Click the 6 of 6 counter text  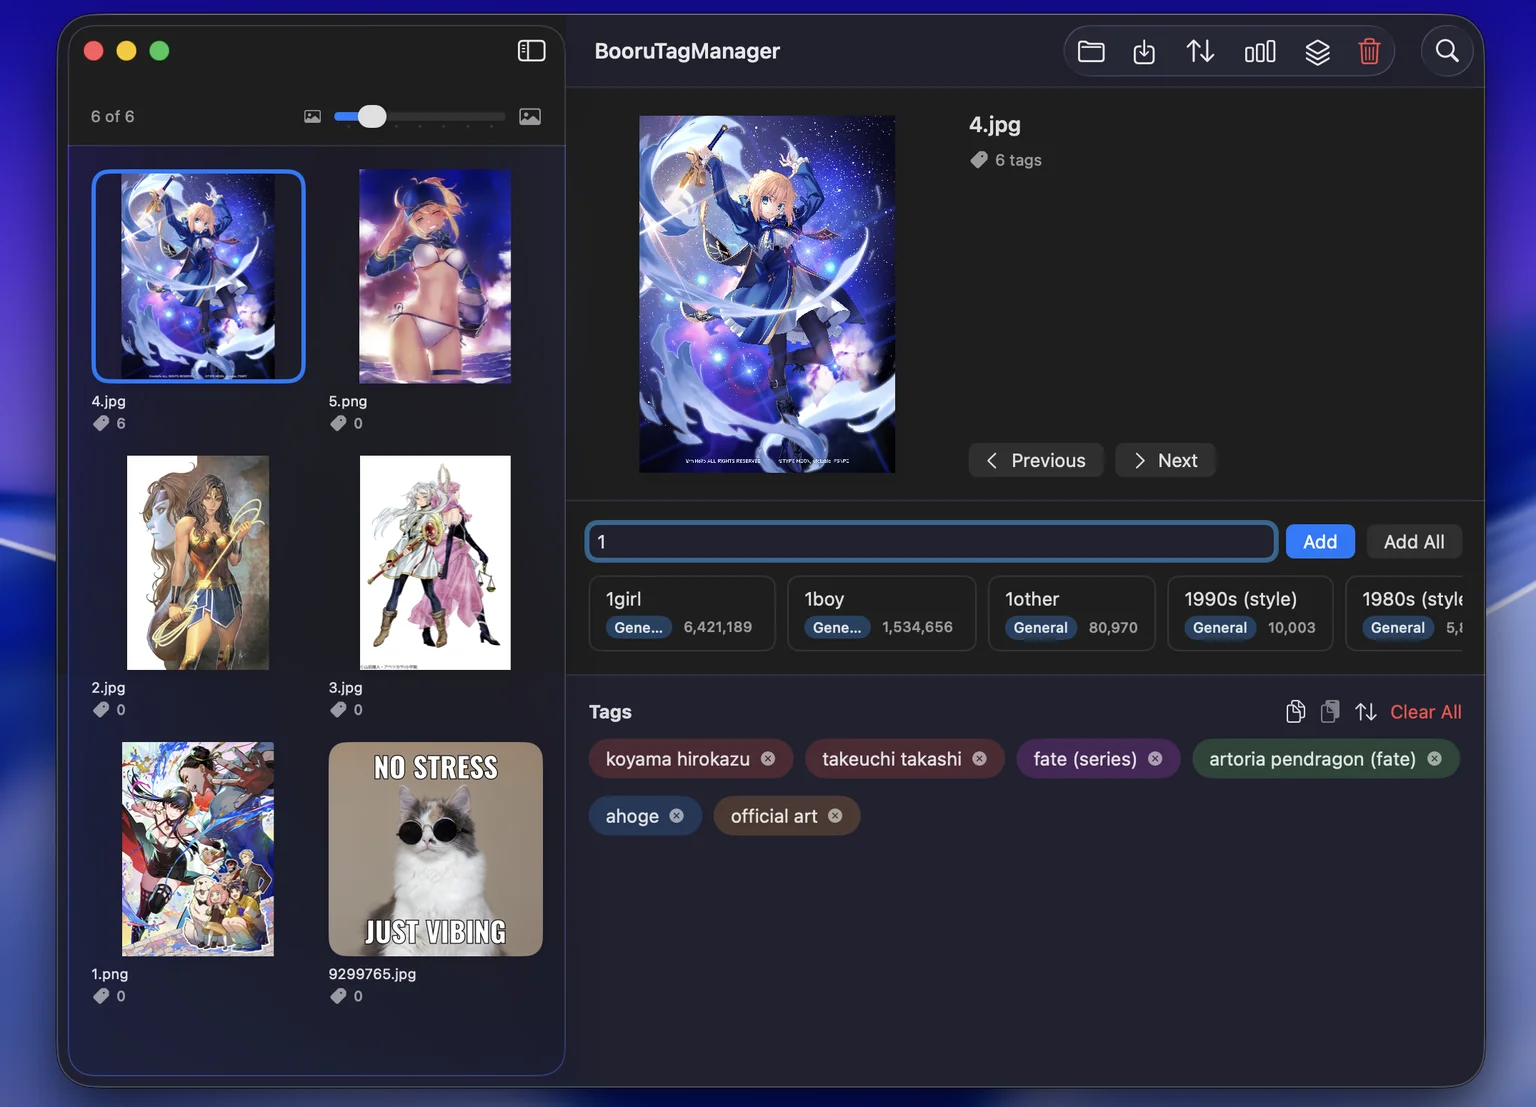(113, 117)
